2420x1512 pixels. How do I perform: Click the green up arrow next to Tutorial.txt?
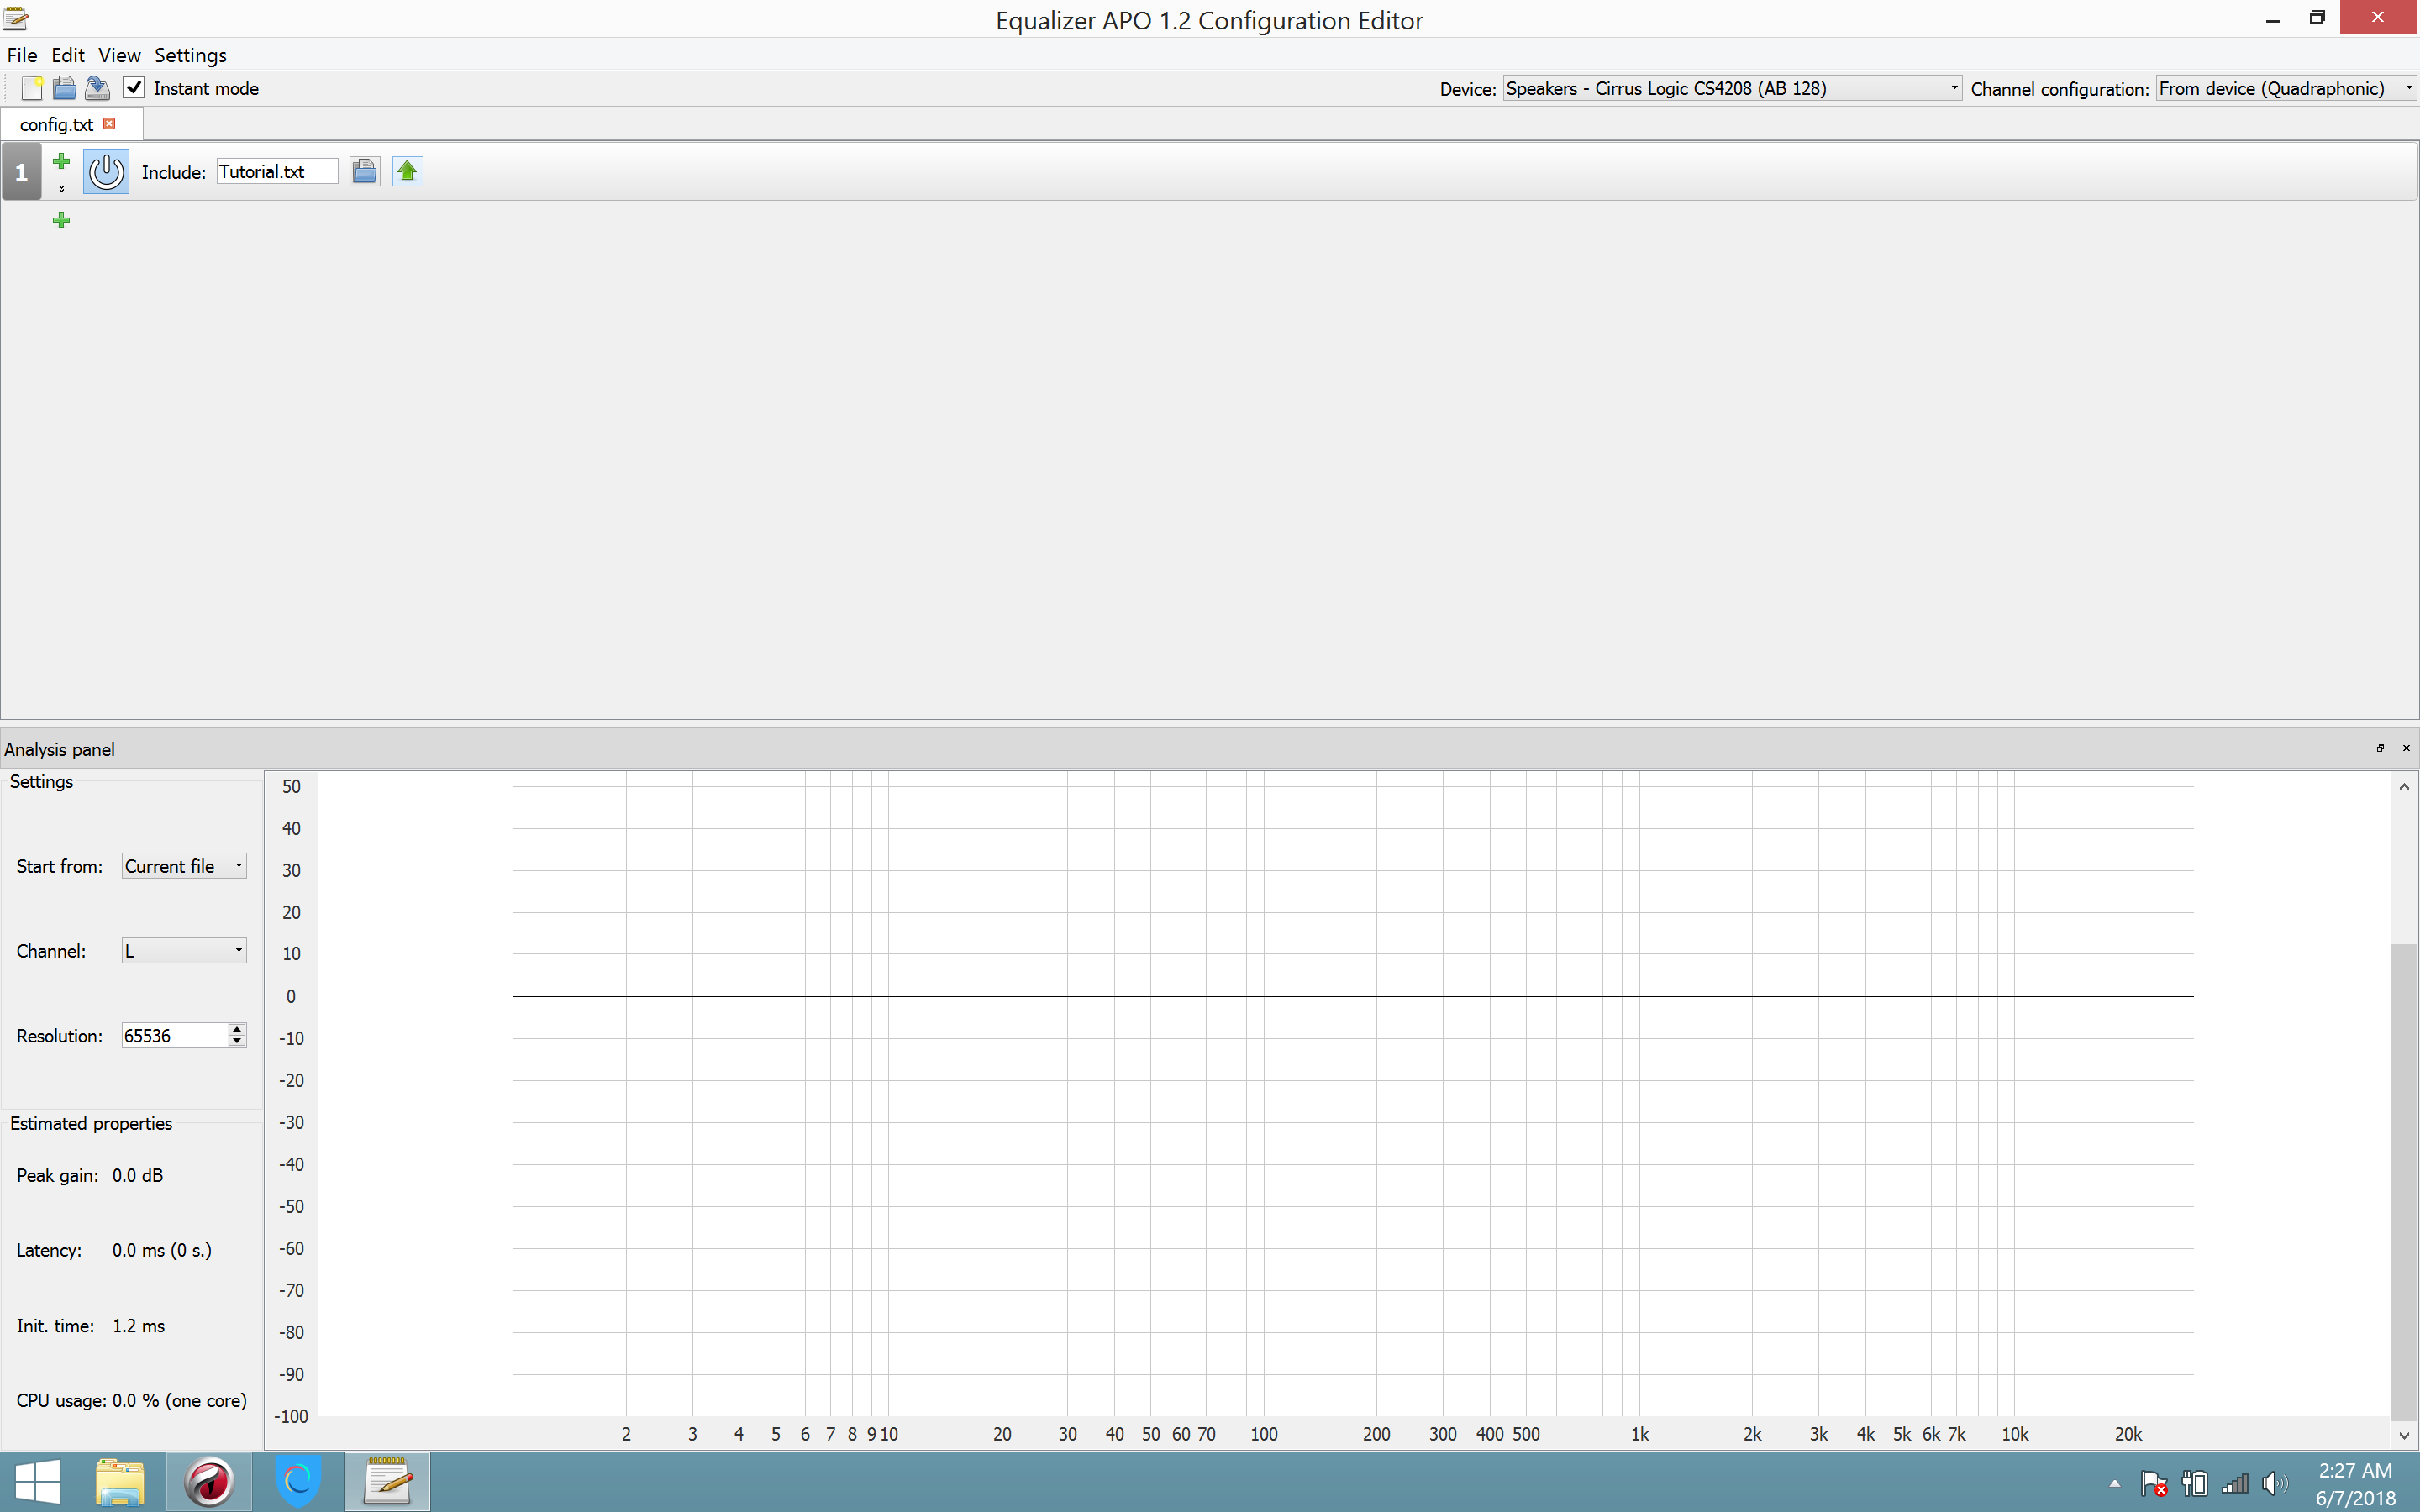tap(407, 172)
